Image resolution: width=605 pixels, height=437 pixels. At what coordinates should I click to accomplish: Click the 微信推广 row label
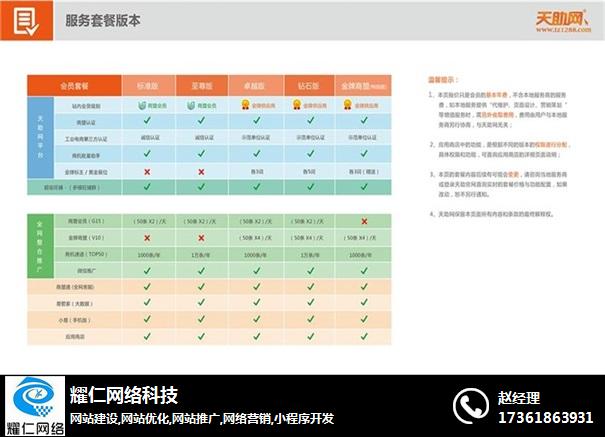(x=86, y=271)
